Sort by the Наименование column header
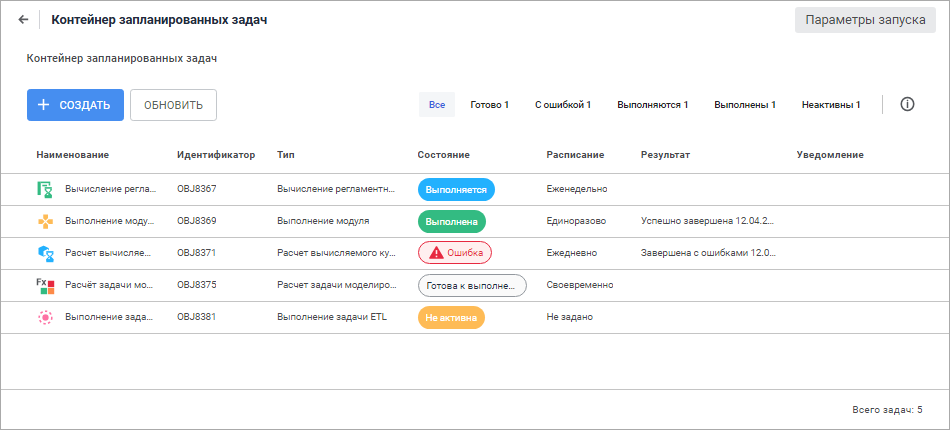The height and width of the screenshot is (430, 950). coord(73,155)
